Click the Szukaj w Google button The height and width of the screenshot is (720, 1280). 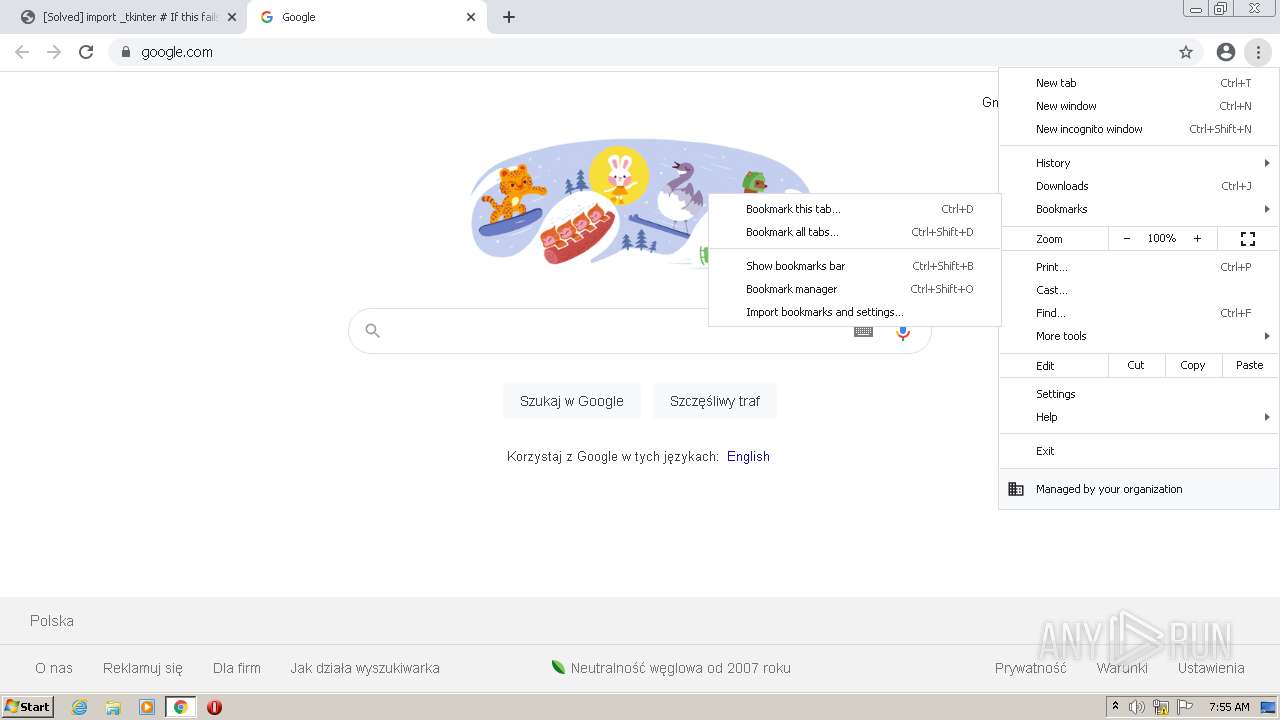(571, 401)
